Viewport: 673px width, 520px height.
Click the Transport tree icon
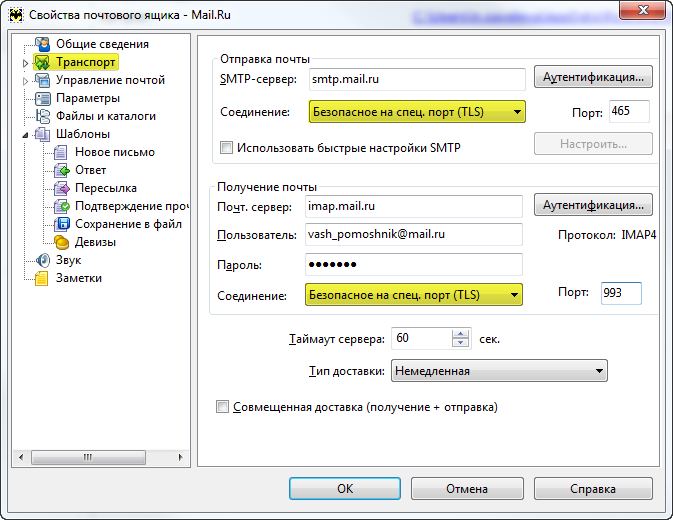(42, 62)
